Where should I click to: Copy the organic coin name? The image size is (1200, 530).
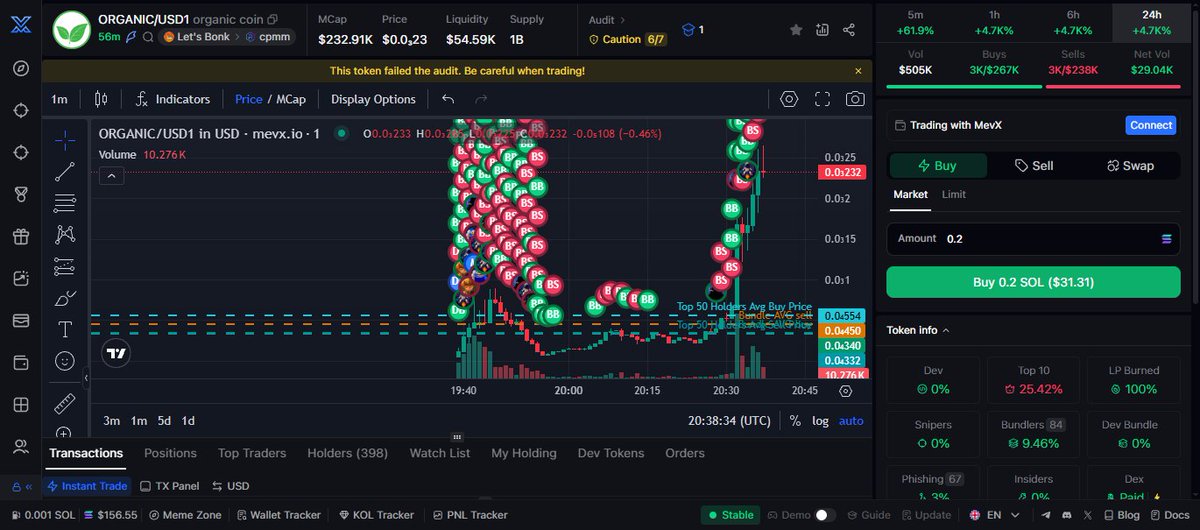click(273, 20)
